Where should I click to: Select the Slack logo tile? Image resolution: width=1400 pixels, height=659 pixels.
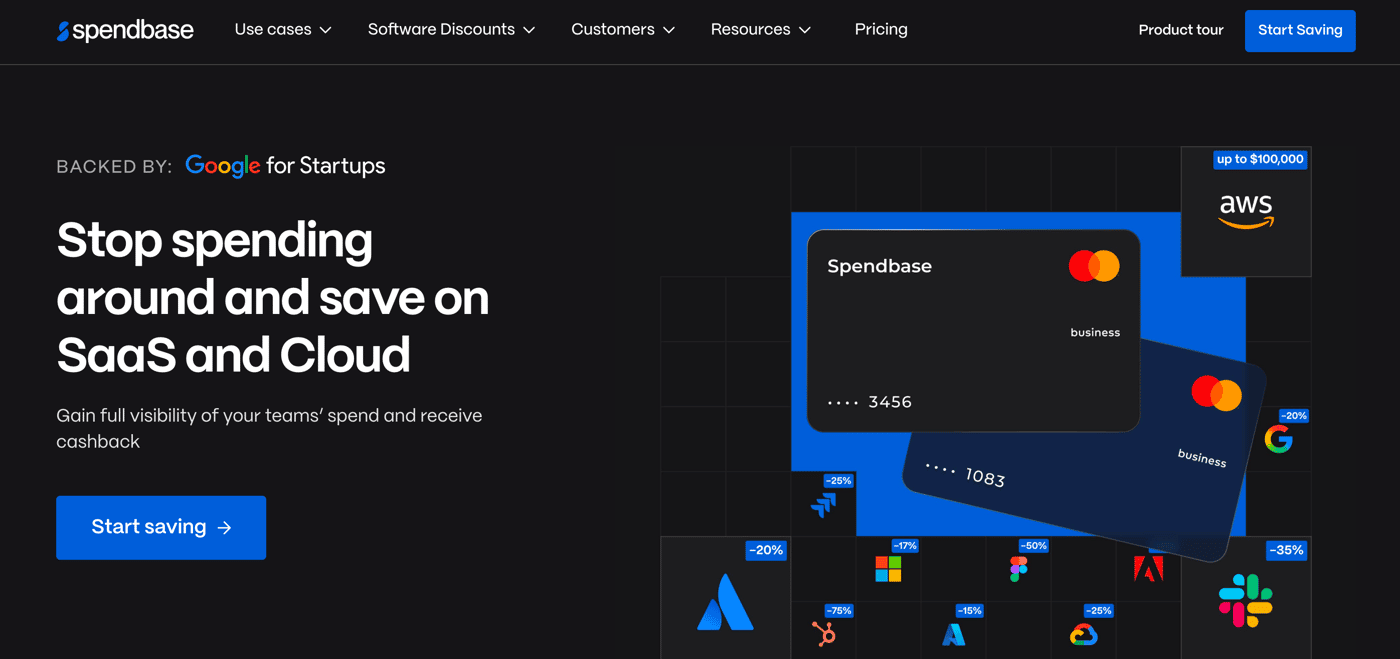pos(1246,598)
